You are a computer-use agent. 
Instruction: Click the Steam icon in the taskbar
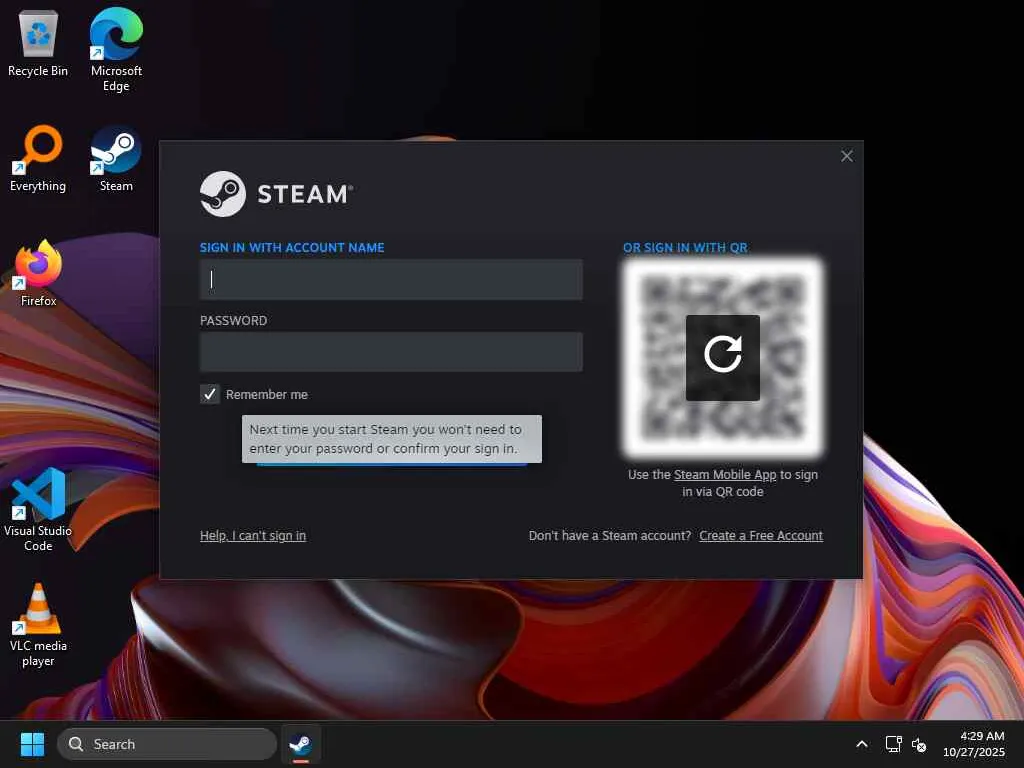click(x=300, y=744)
